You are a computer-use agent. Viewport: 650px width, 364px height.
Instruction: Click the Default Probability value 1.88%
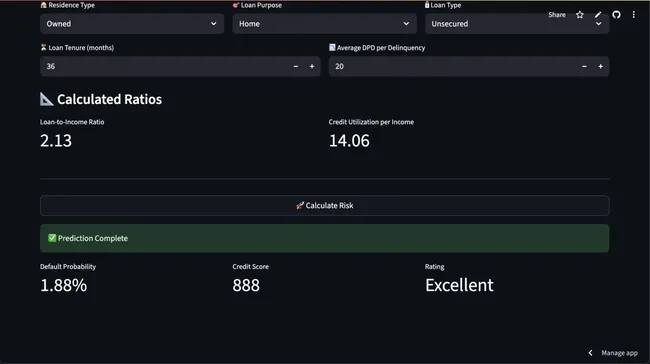[63, 285]
